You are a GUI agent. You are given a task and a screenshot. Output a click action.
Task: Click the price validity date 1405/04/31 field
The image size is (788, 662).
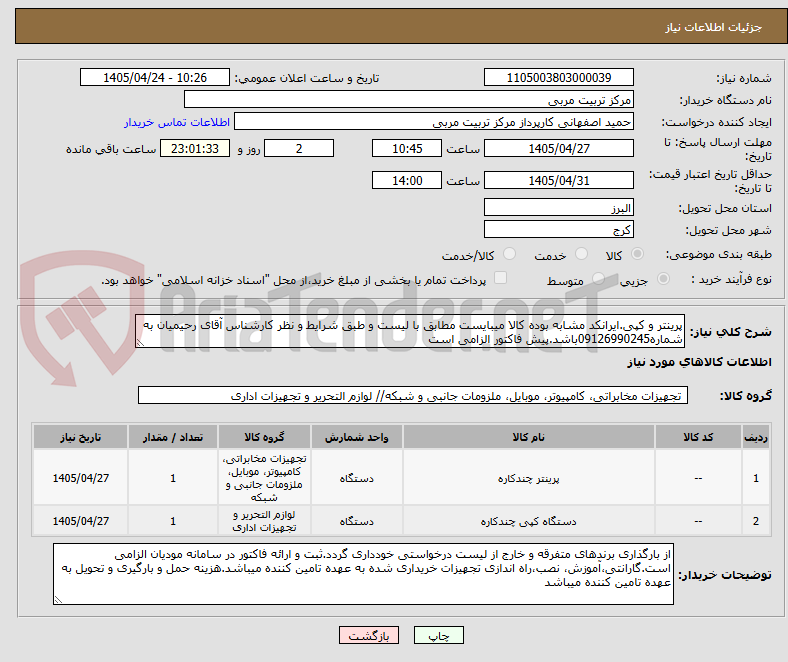coord(558,180)
